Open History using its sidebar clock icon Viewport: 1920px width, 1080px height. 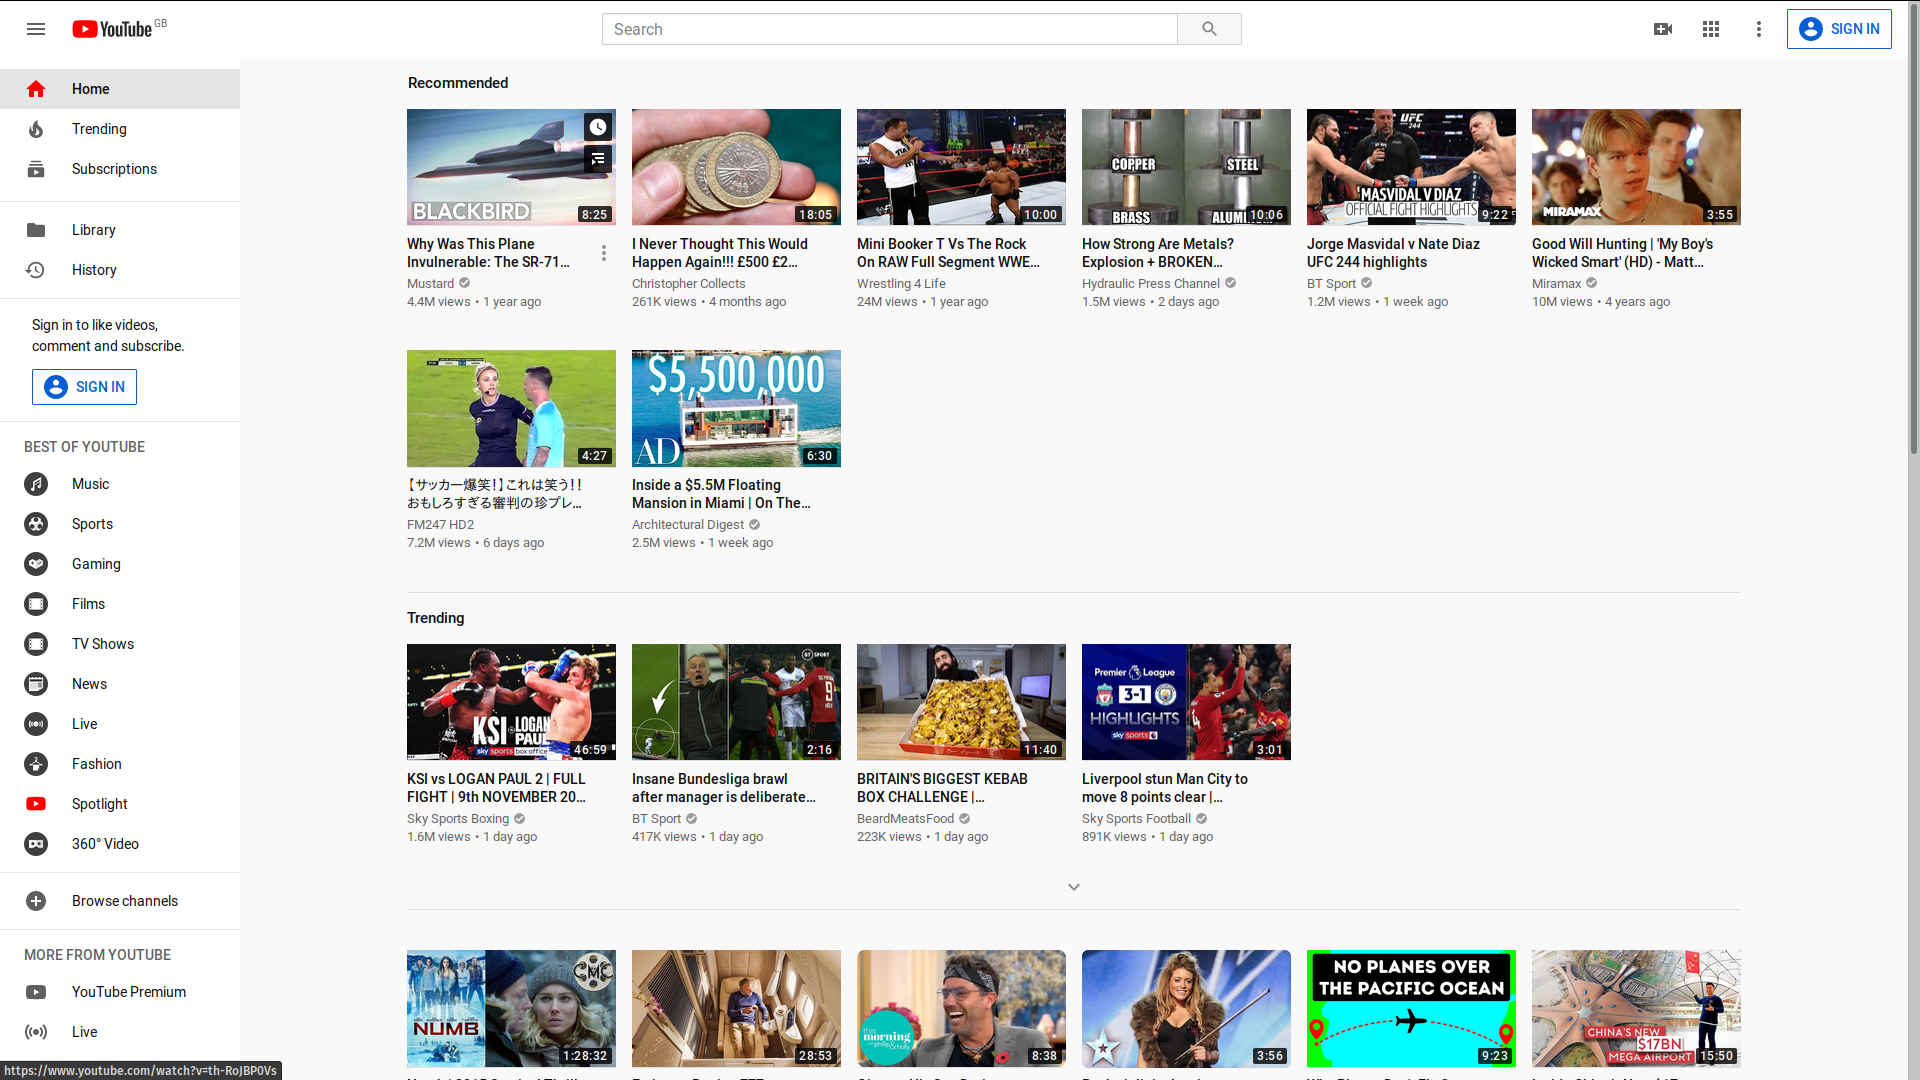36,270
